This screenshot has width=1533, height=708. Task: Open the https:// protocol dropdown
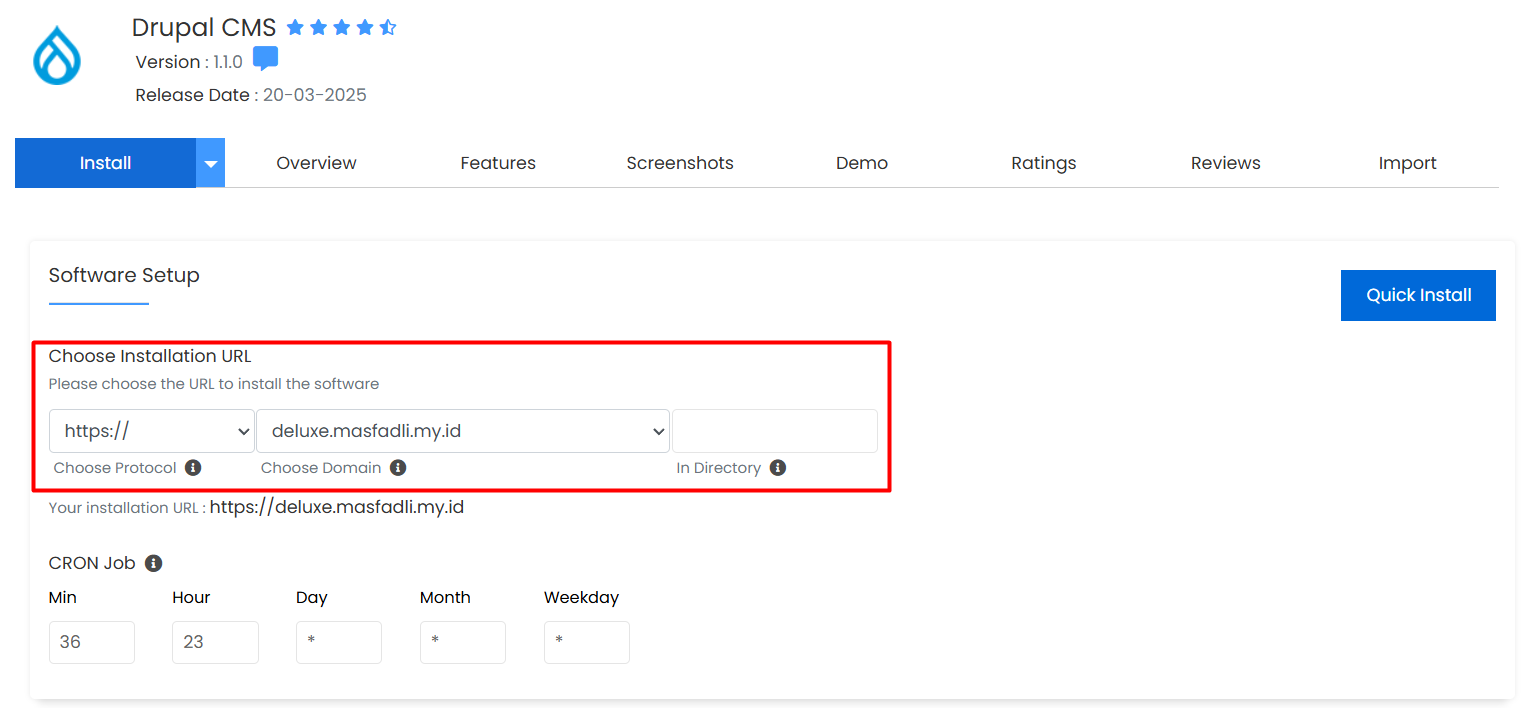coord(152,431)
